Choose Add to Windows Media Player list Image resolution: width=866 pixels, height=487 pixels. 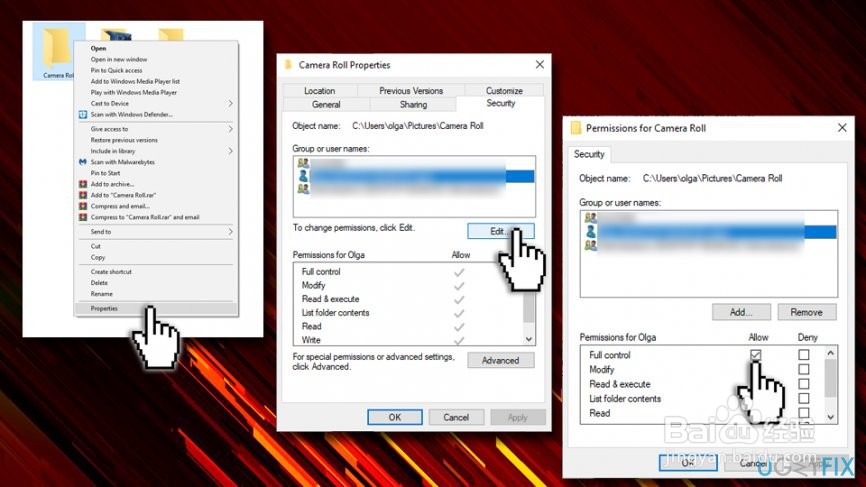(135, 81)
